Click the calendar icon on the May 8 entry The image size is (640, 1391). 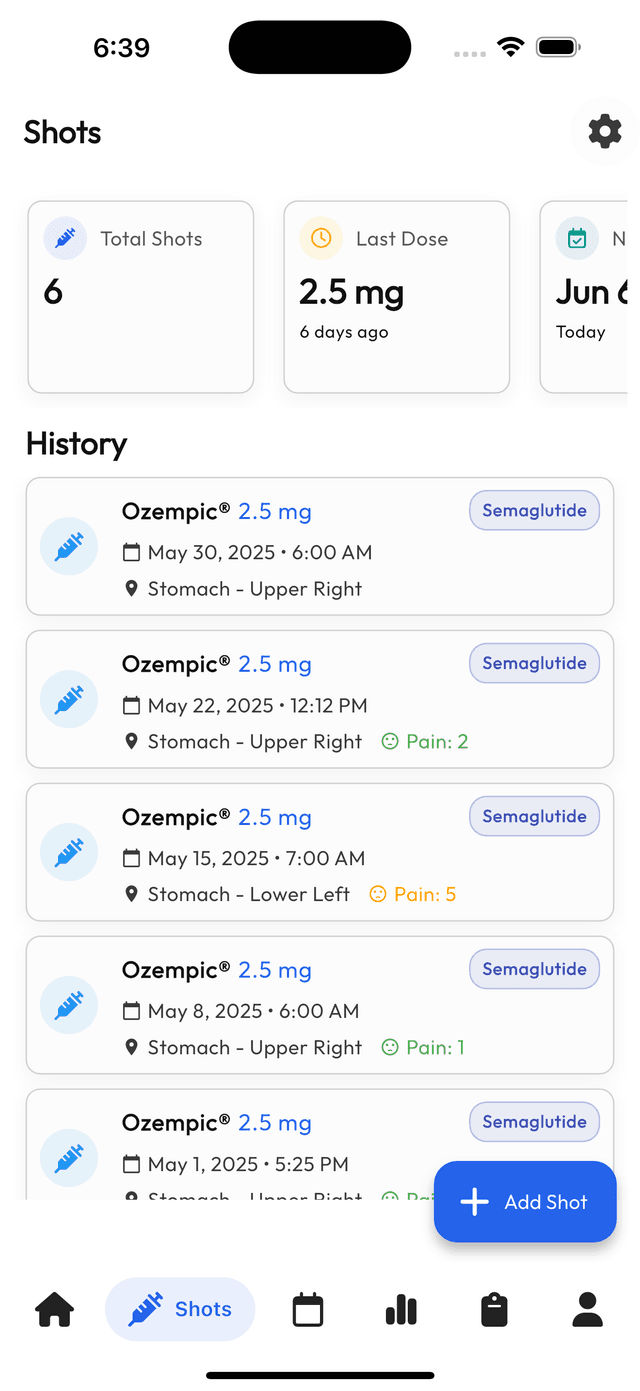(x=131, y=1011)
